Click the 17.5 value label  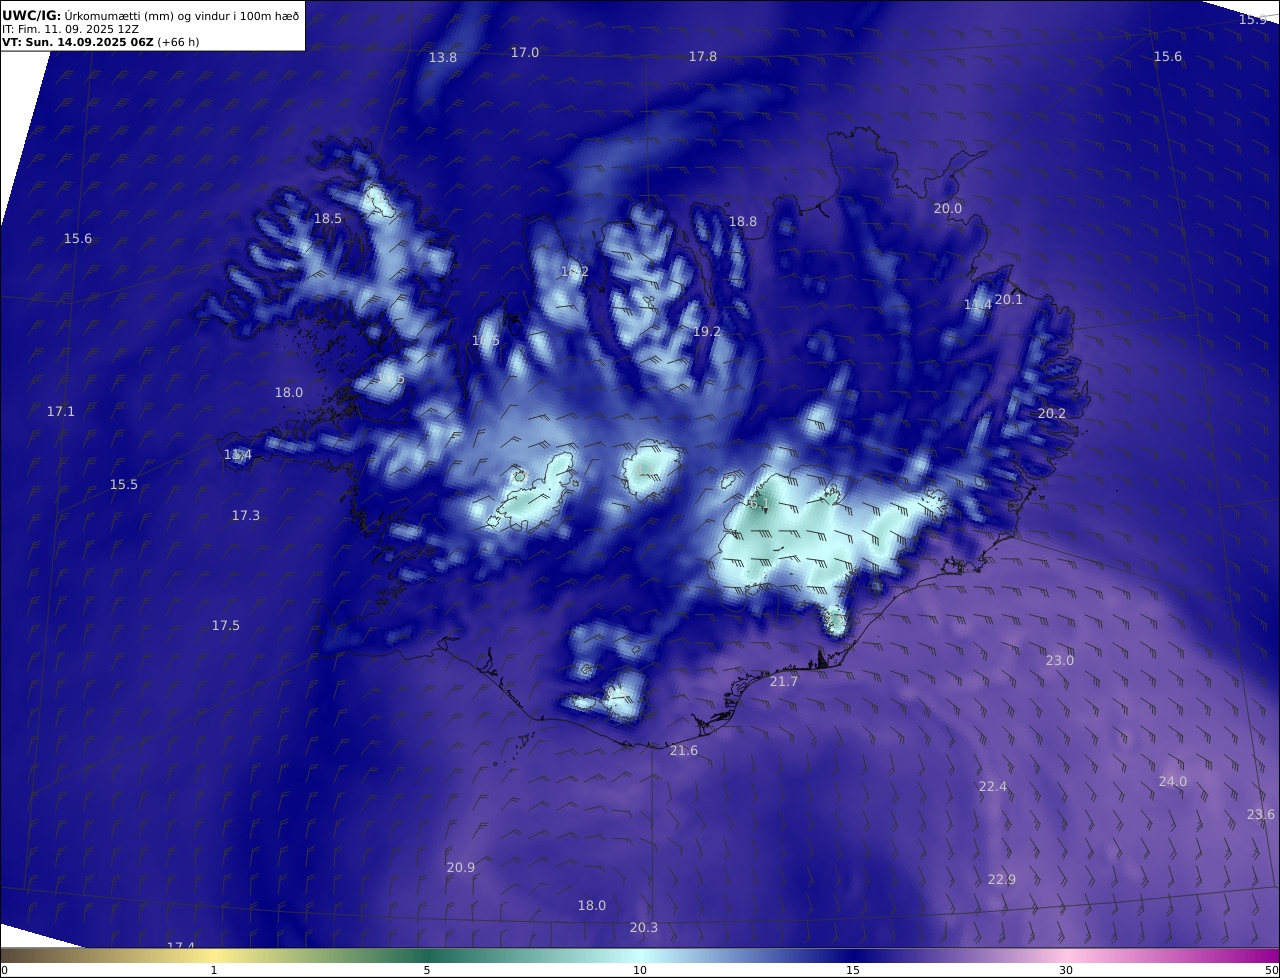tap(226, 626)
